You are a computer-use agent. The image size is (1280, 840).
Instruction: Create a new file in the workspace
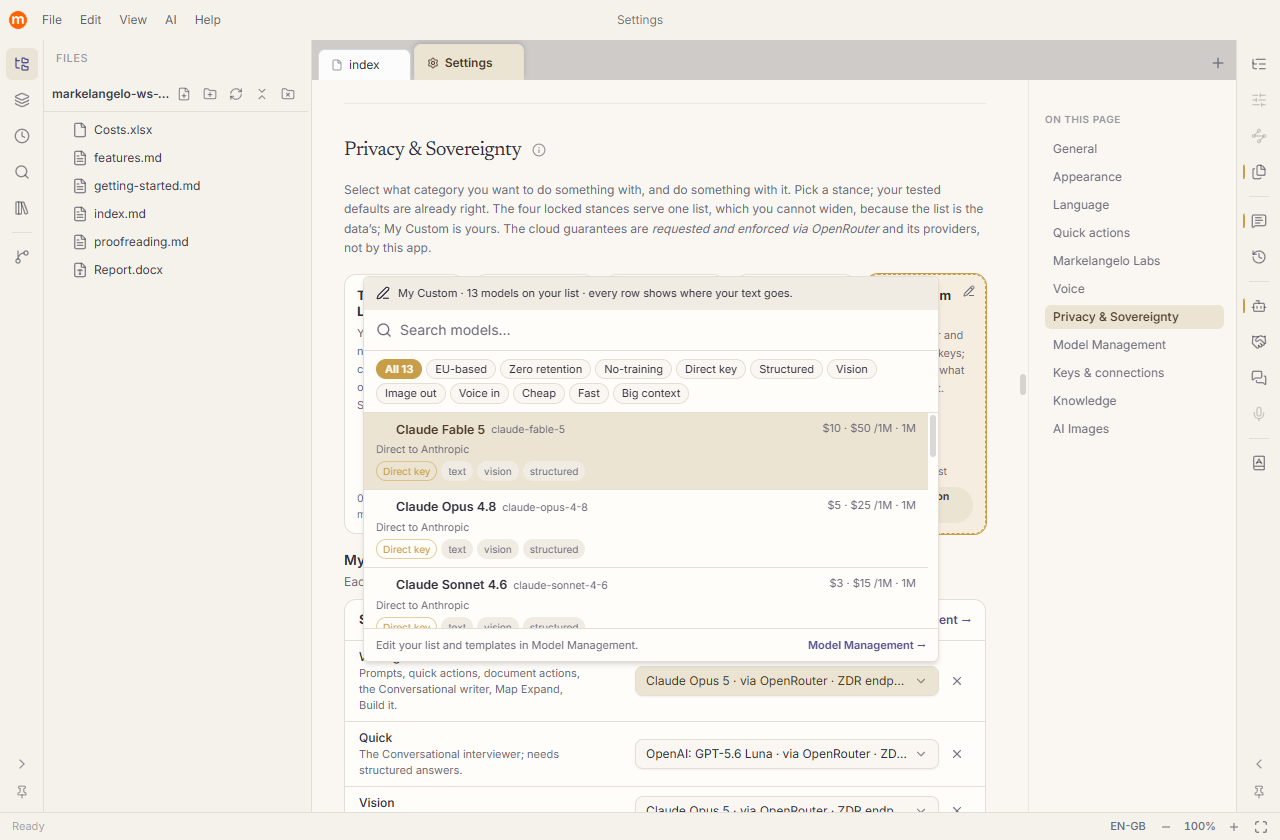[x=184, y=94]
